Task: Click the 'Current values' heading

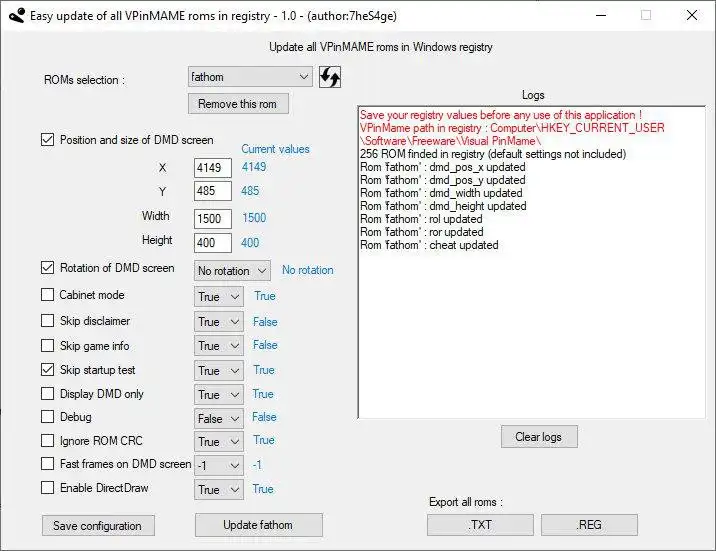Action: pos(275,149)
